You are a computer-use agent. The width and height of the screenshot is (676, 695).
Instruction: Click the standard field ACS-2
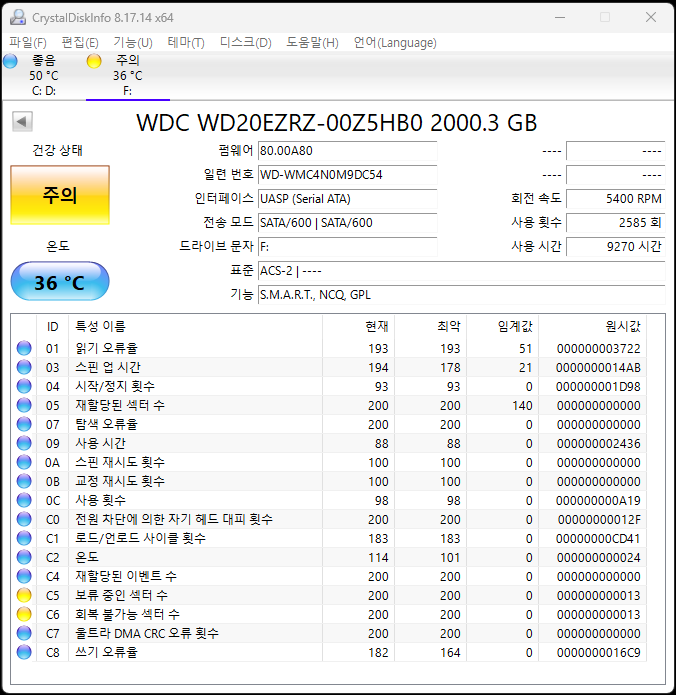461,271
